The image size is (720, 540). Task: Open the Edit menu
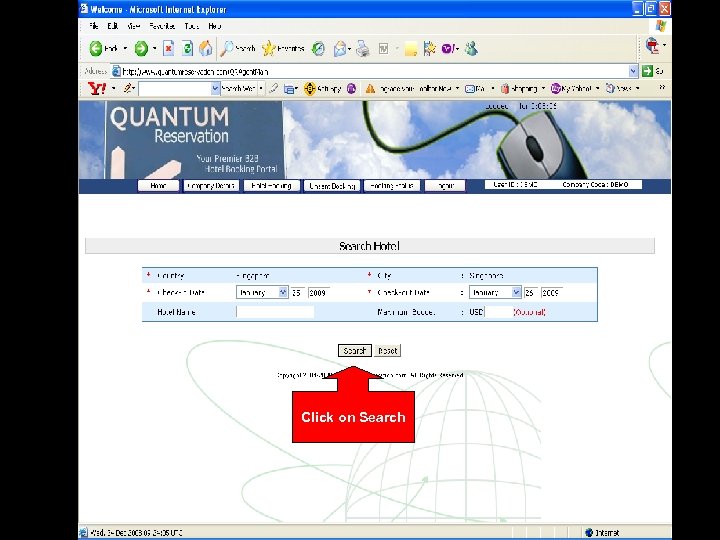point(112,26)
